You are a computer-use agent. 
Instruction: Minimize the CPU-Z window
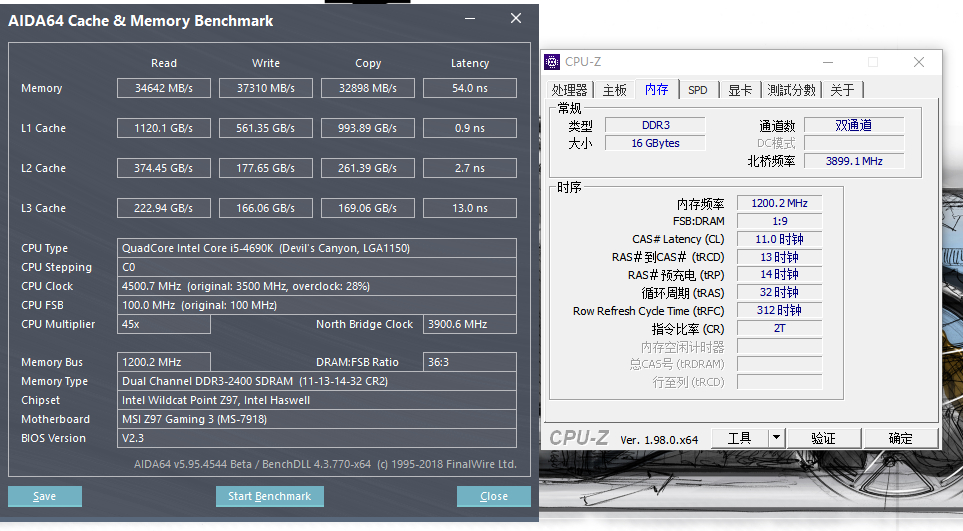point(828,62)
